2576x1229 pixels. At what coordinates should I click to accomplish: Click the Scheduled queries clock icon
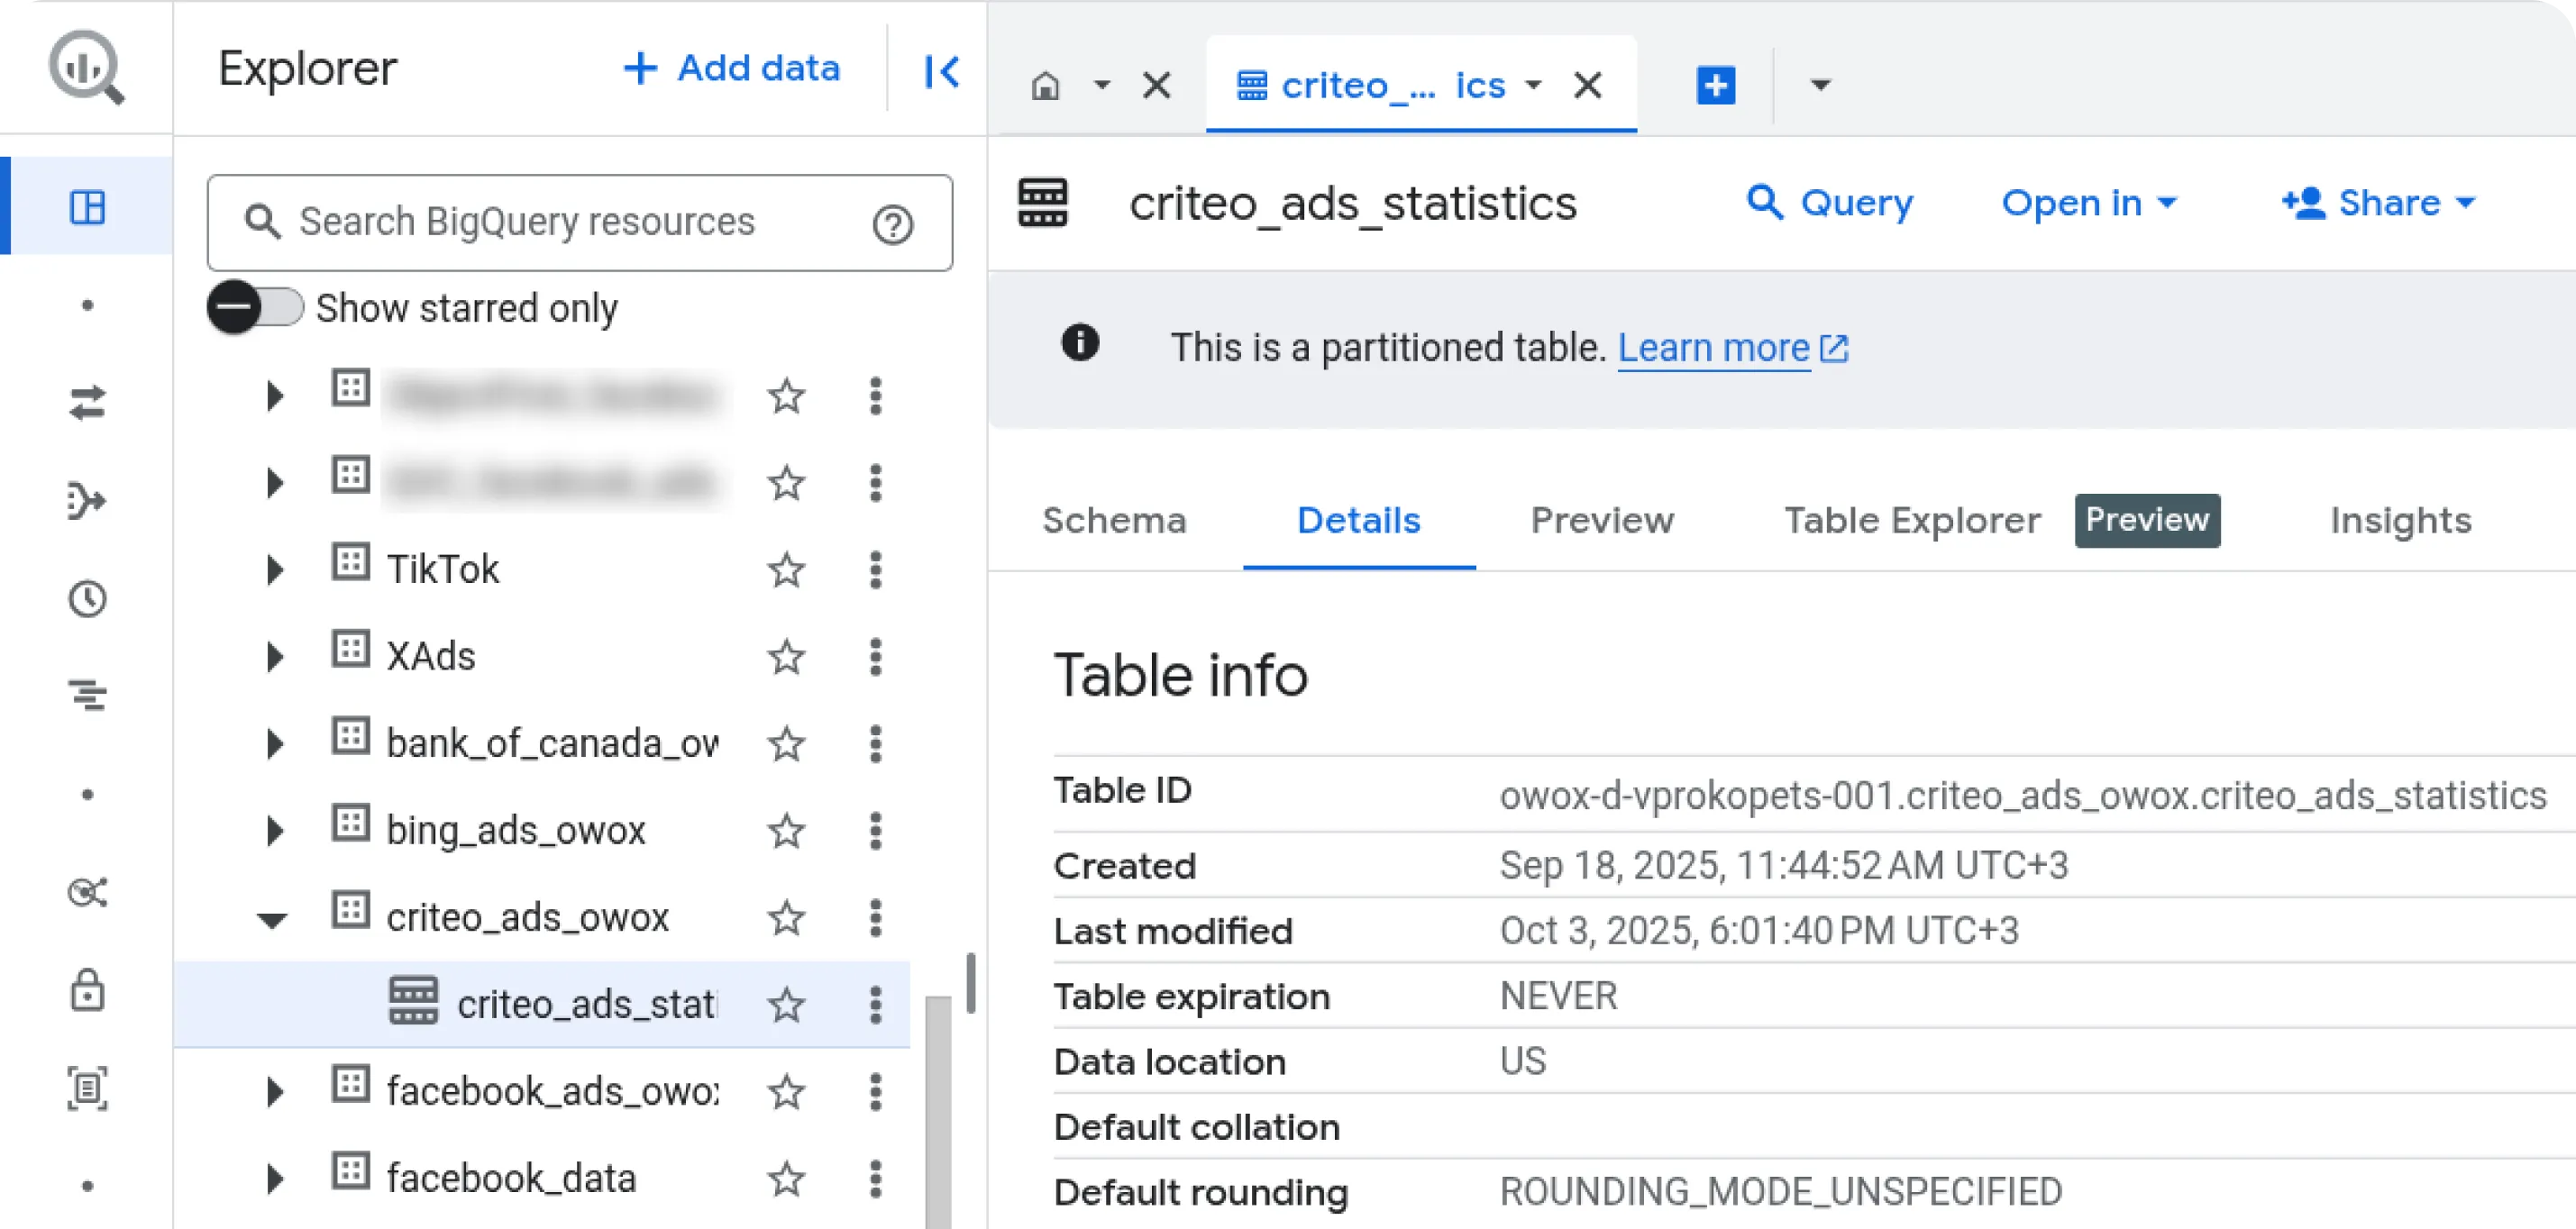tap(87, 599)
